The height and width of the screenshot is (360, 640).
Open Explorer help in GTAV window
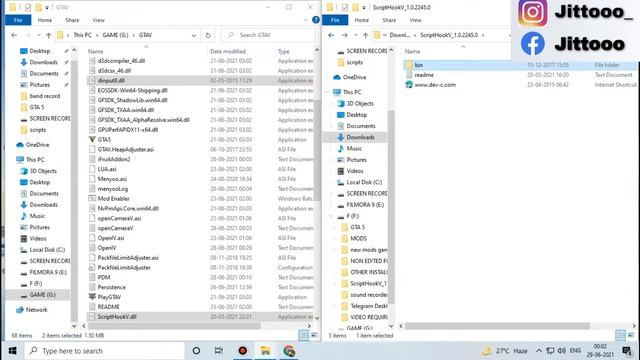point(316,20)
